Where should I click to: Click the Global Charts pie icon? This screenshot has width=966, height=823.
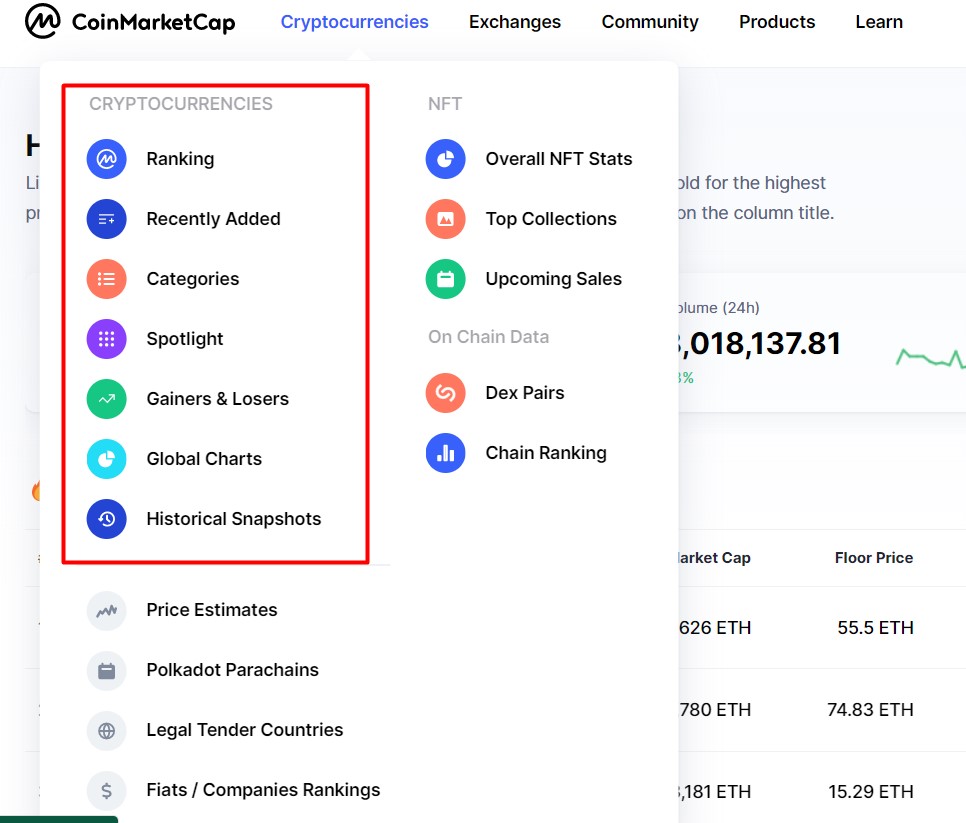107,459
